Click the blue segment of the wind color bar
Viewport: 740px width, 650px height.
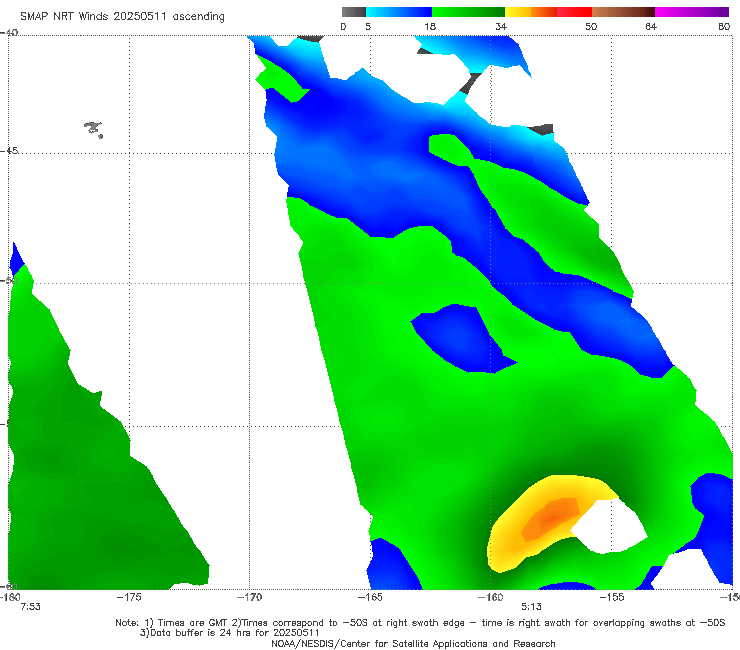click(399, 12)
